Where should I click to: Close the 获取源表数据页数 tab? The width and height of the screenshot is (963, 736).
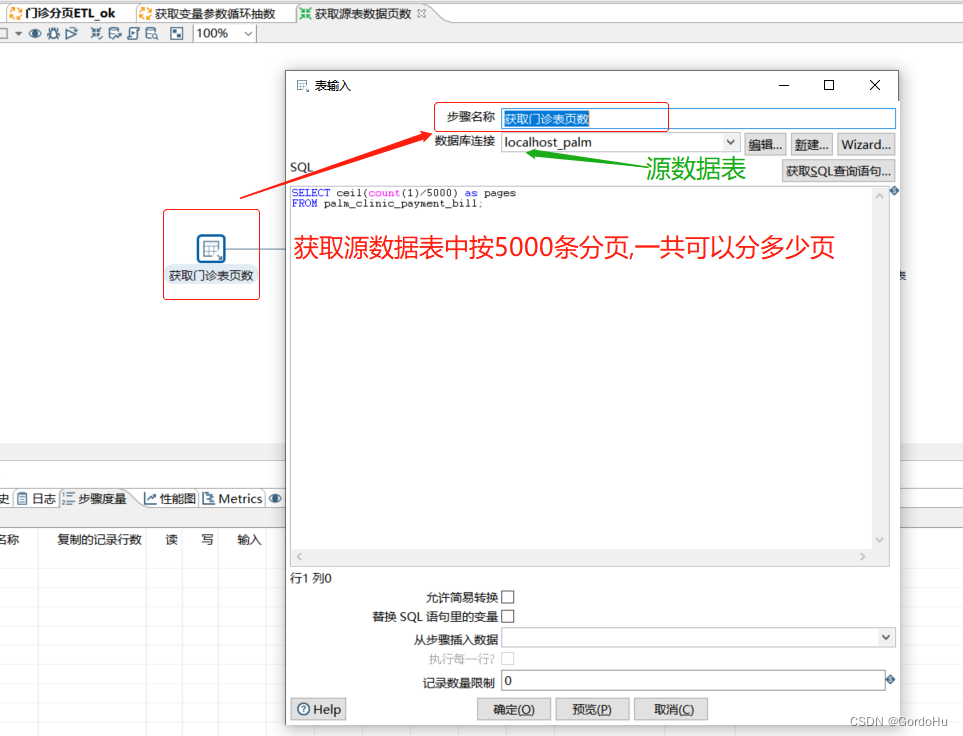(x=421, y=14)
